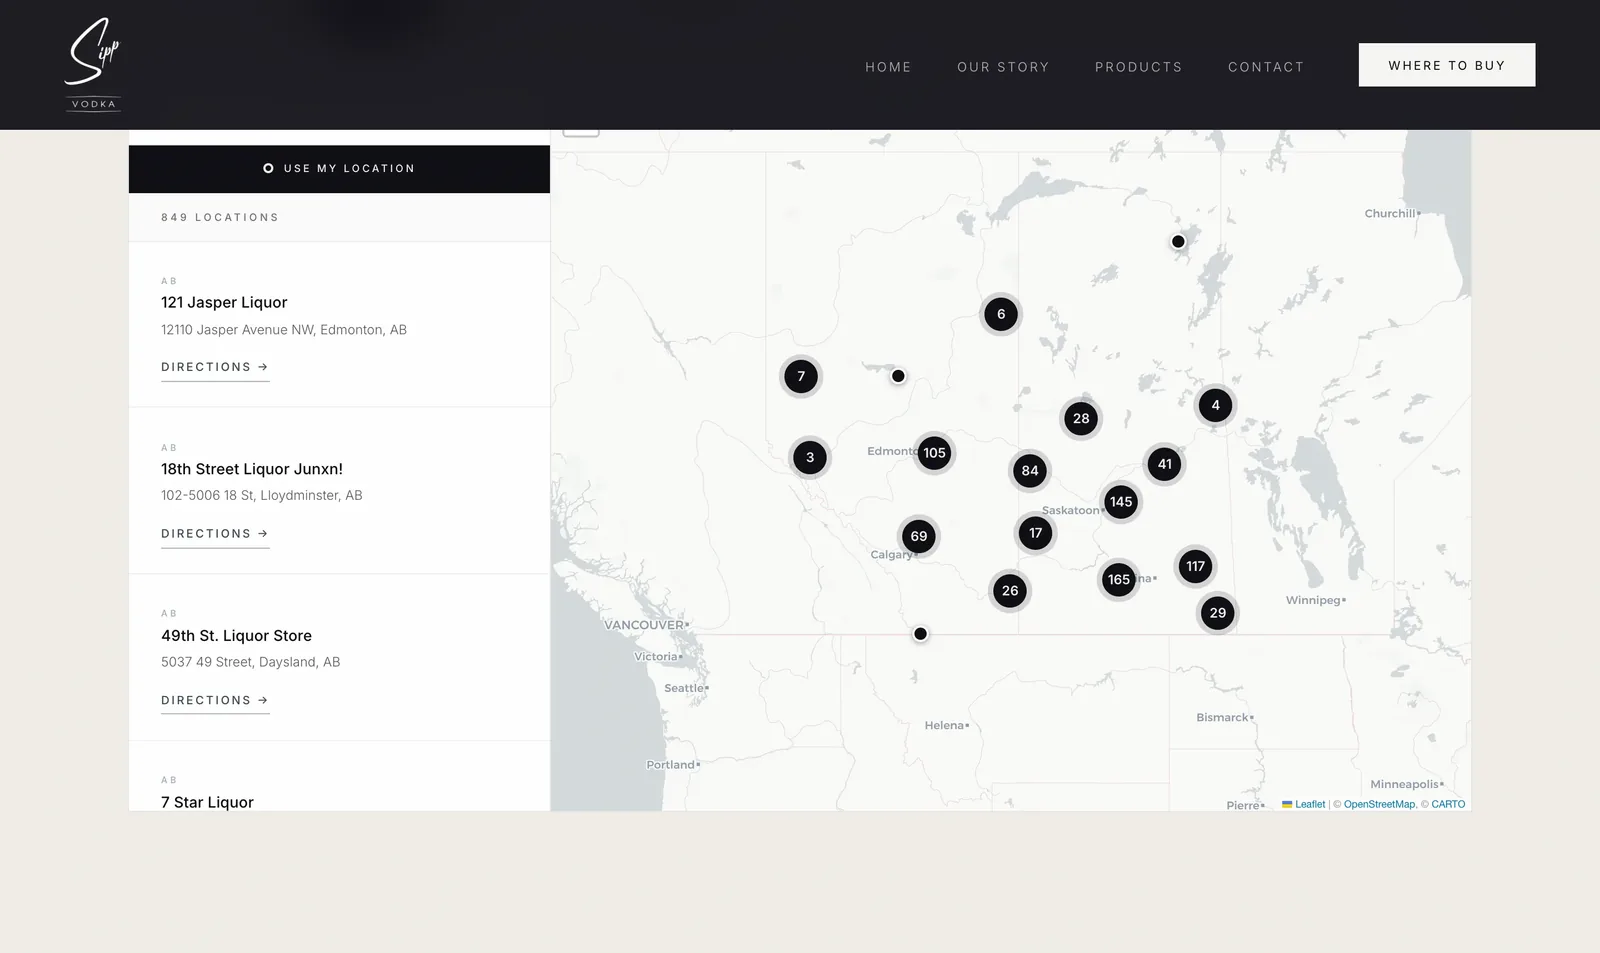Open the Home page

point(888,67)
